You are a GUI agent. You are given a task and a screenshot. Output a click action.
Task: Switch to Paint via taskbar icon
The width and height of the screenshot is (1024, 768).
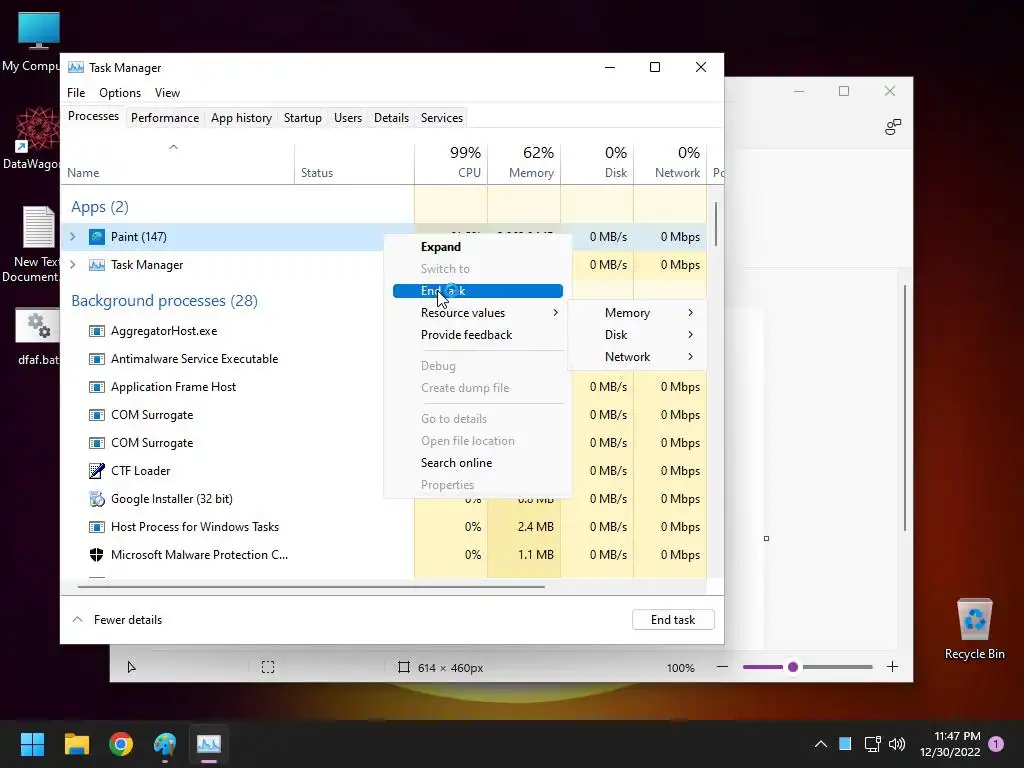(x=165, y=744)
